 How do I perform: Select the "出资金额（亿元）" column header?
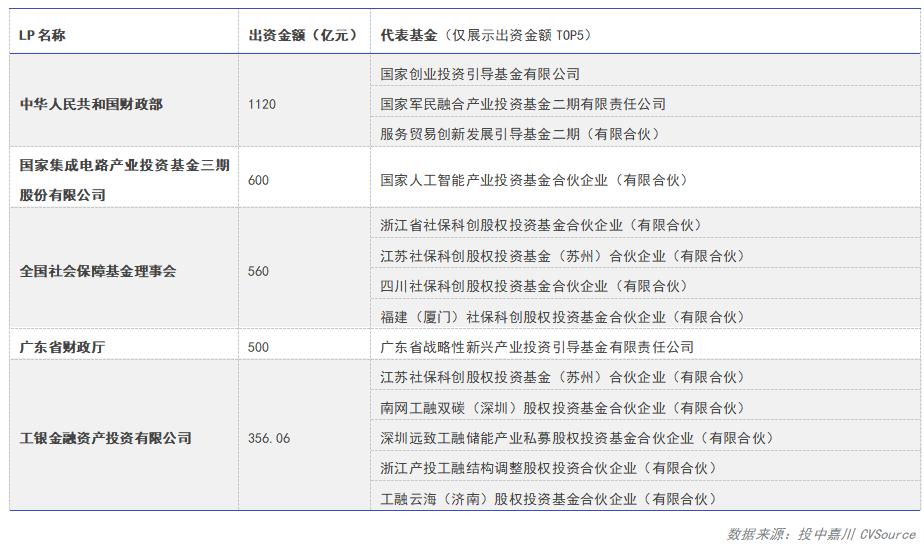point(303,35)
